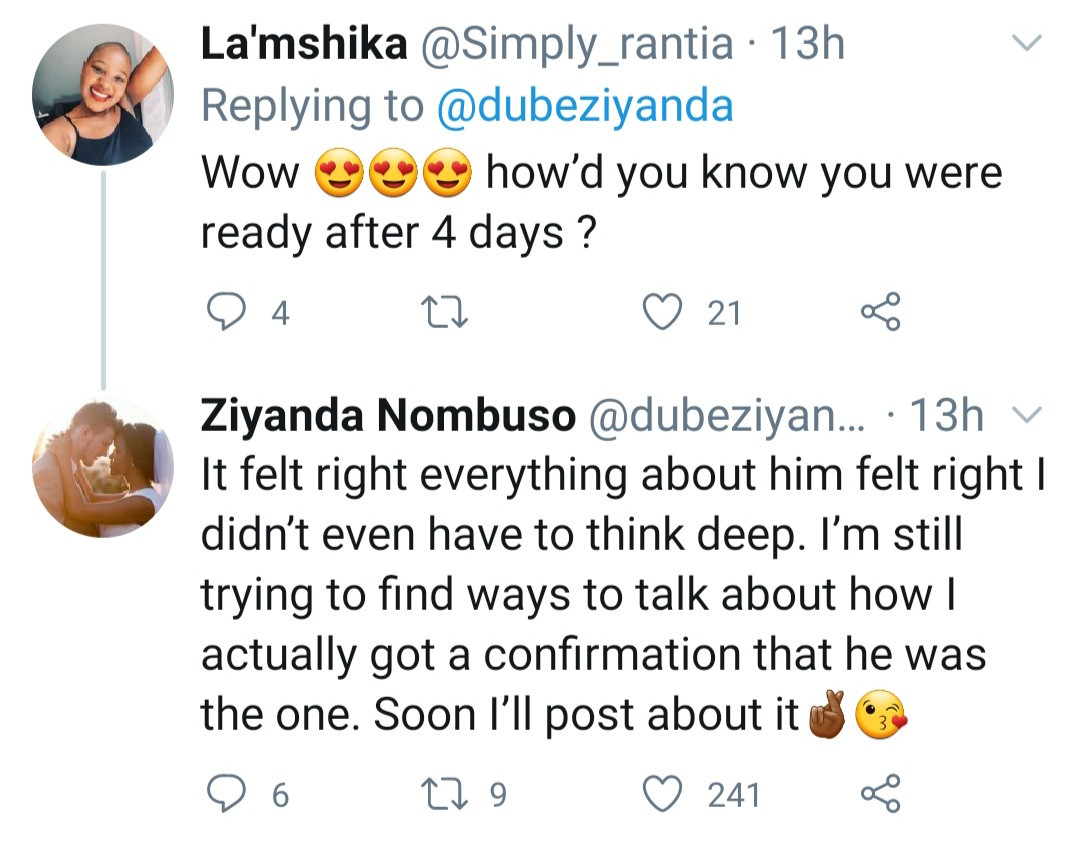
Task: Click the @dubeziyanda mention link
Action: click(585, 106)
